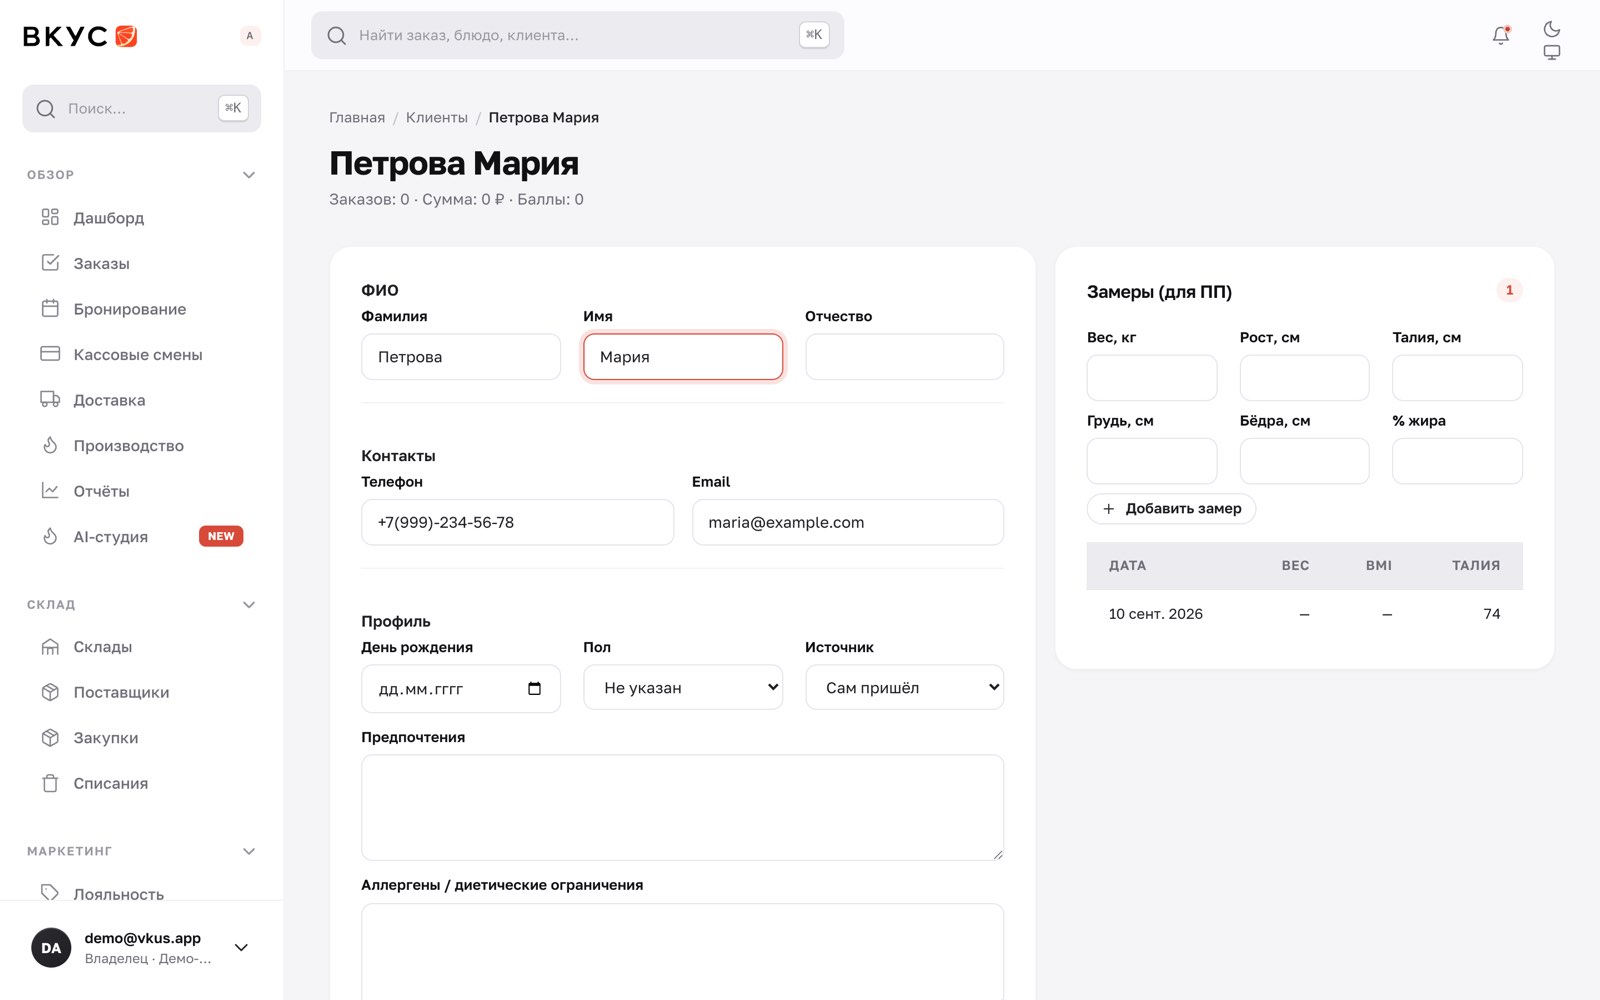Open the Пол dropdown
The image size is (1600, 1000).
(683, 688)
